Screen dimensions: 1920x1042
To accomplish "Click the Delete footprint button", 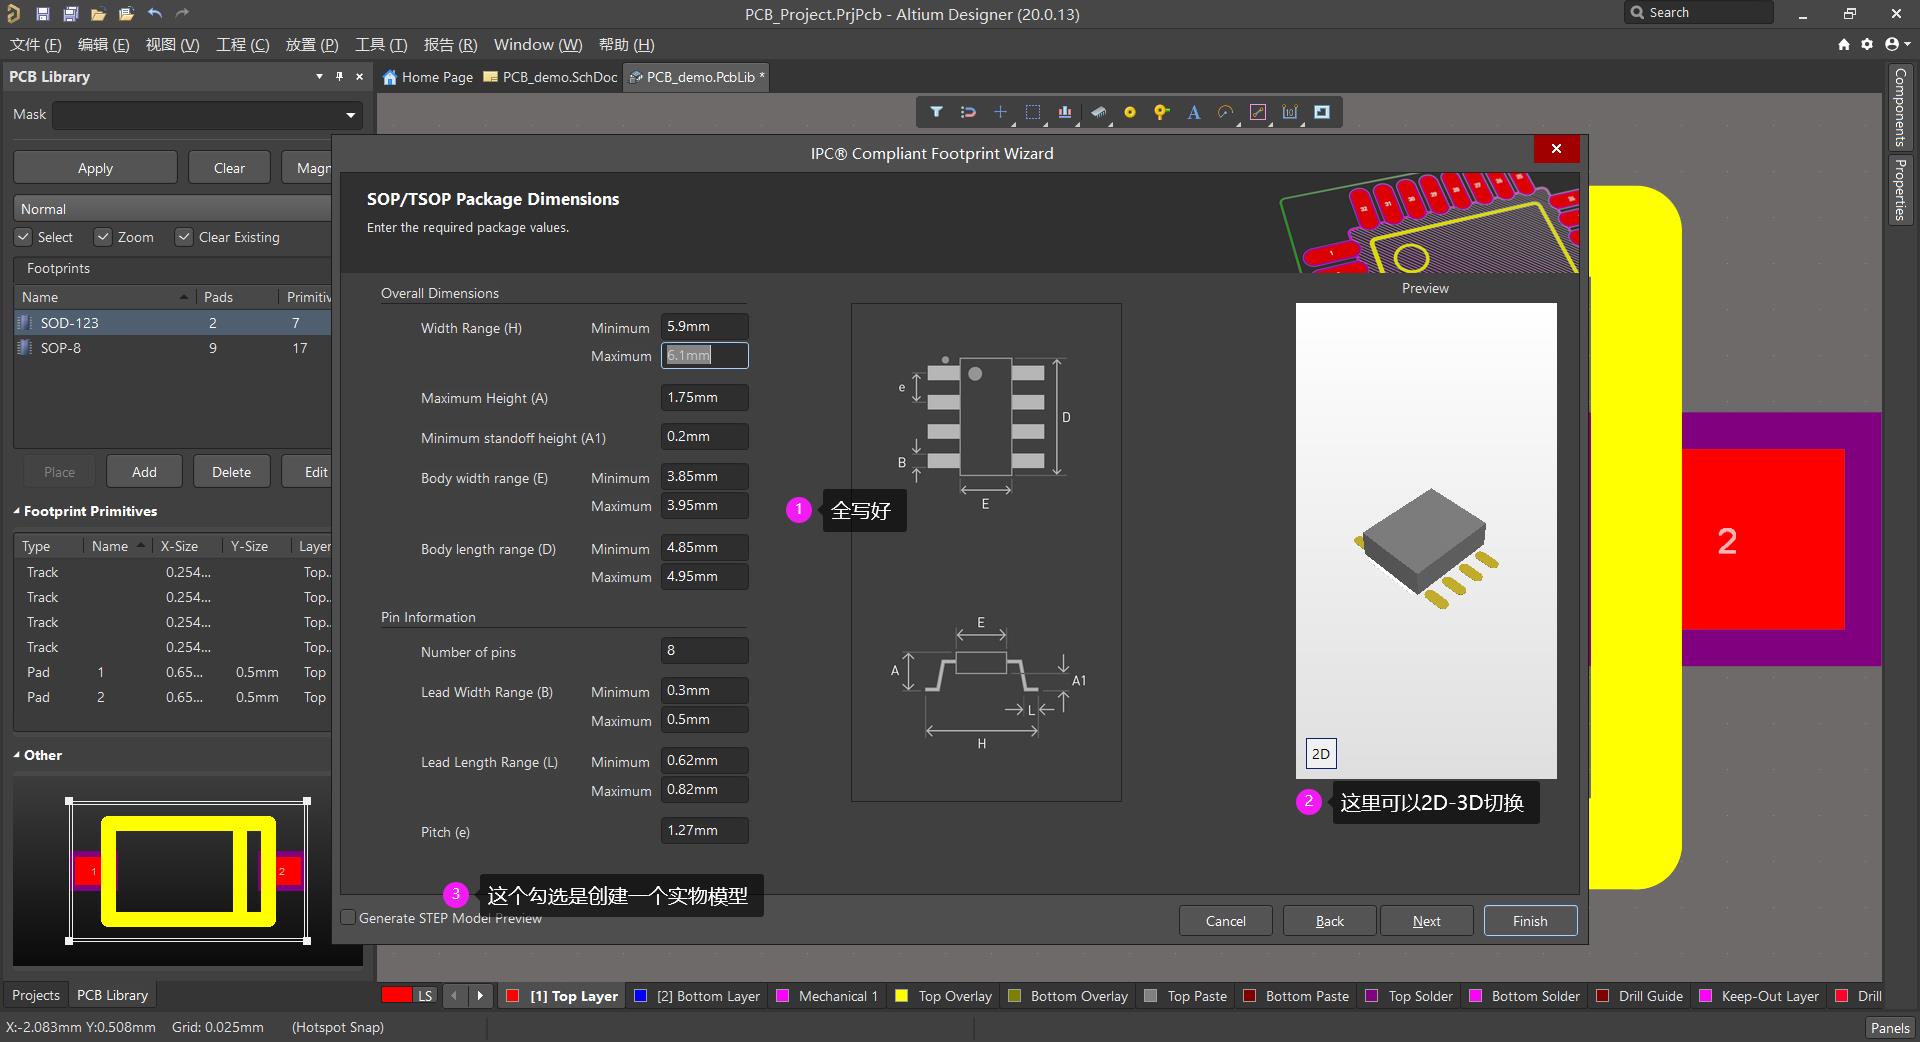I will (x=231, y=472).
